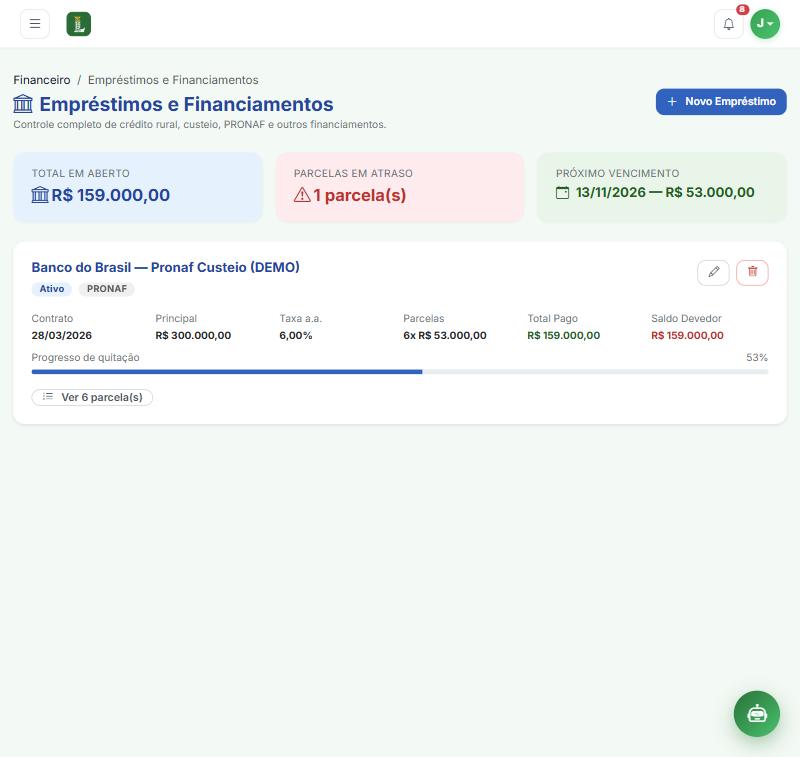The image size is (800, 757).
Task: Open the hamburger menu
Action: pos(35,24)
